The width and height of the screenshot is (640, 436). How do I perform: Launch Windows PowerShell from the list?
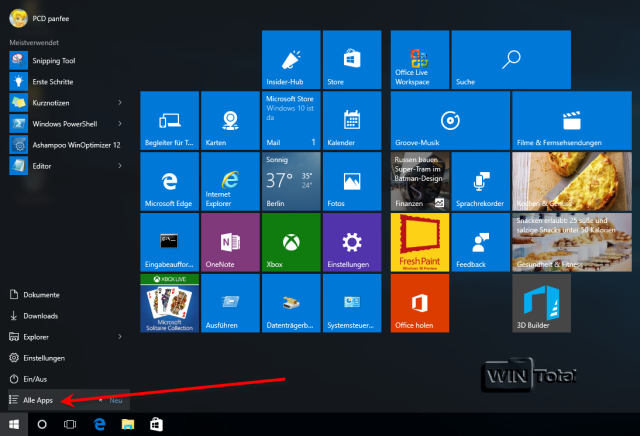(x=61, y=124)
